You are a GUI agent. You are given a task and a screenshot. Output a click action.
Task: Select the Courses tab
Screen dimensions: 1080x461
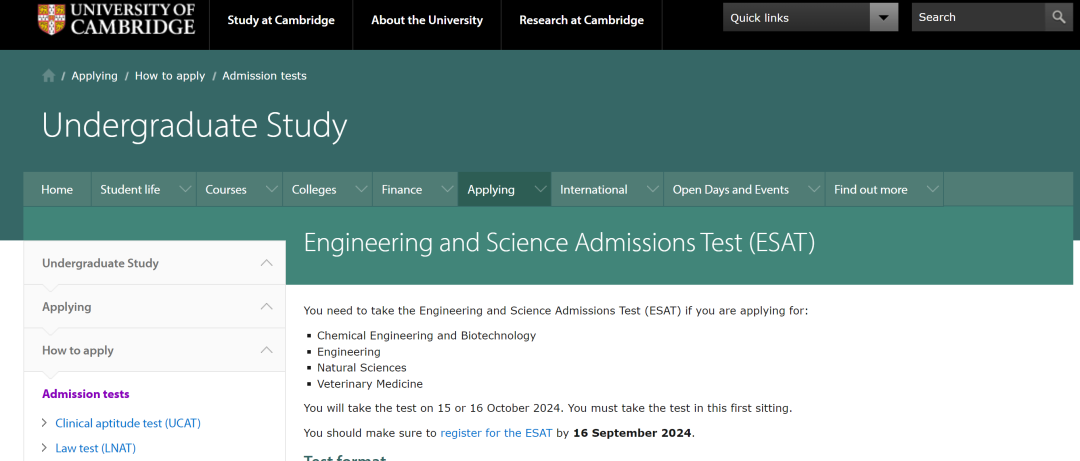226,189
